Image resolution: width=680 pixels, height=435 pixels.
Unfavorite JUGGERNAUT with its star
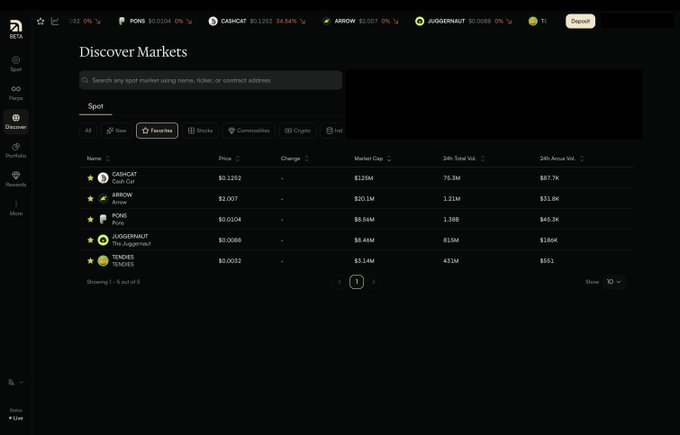[x=90, y=240]
